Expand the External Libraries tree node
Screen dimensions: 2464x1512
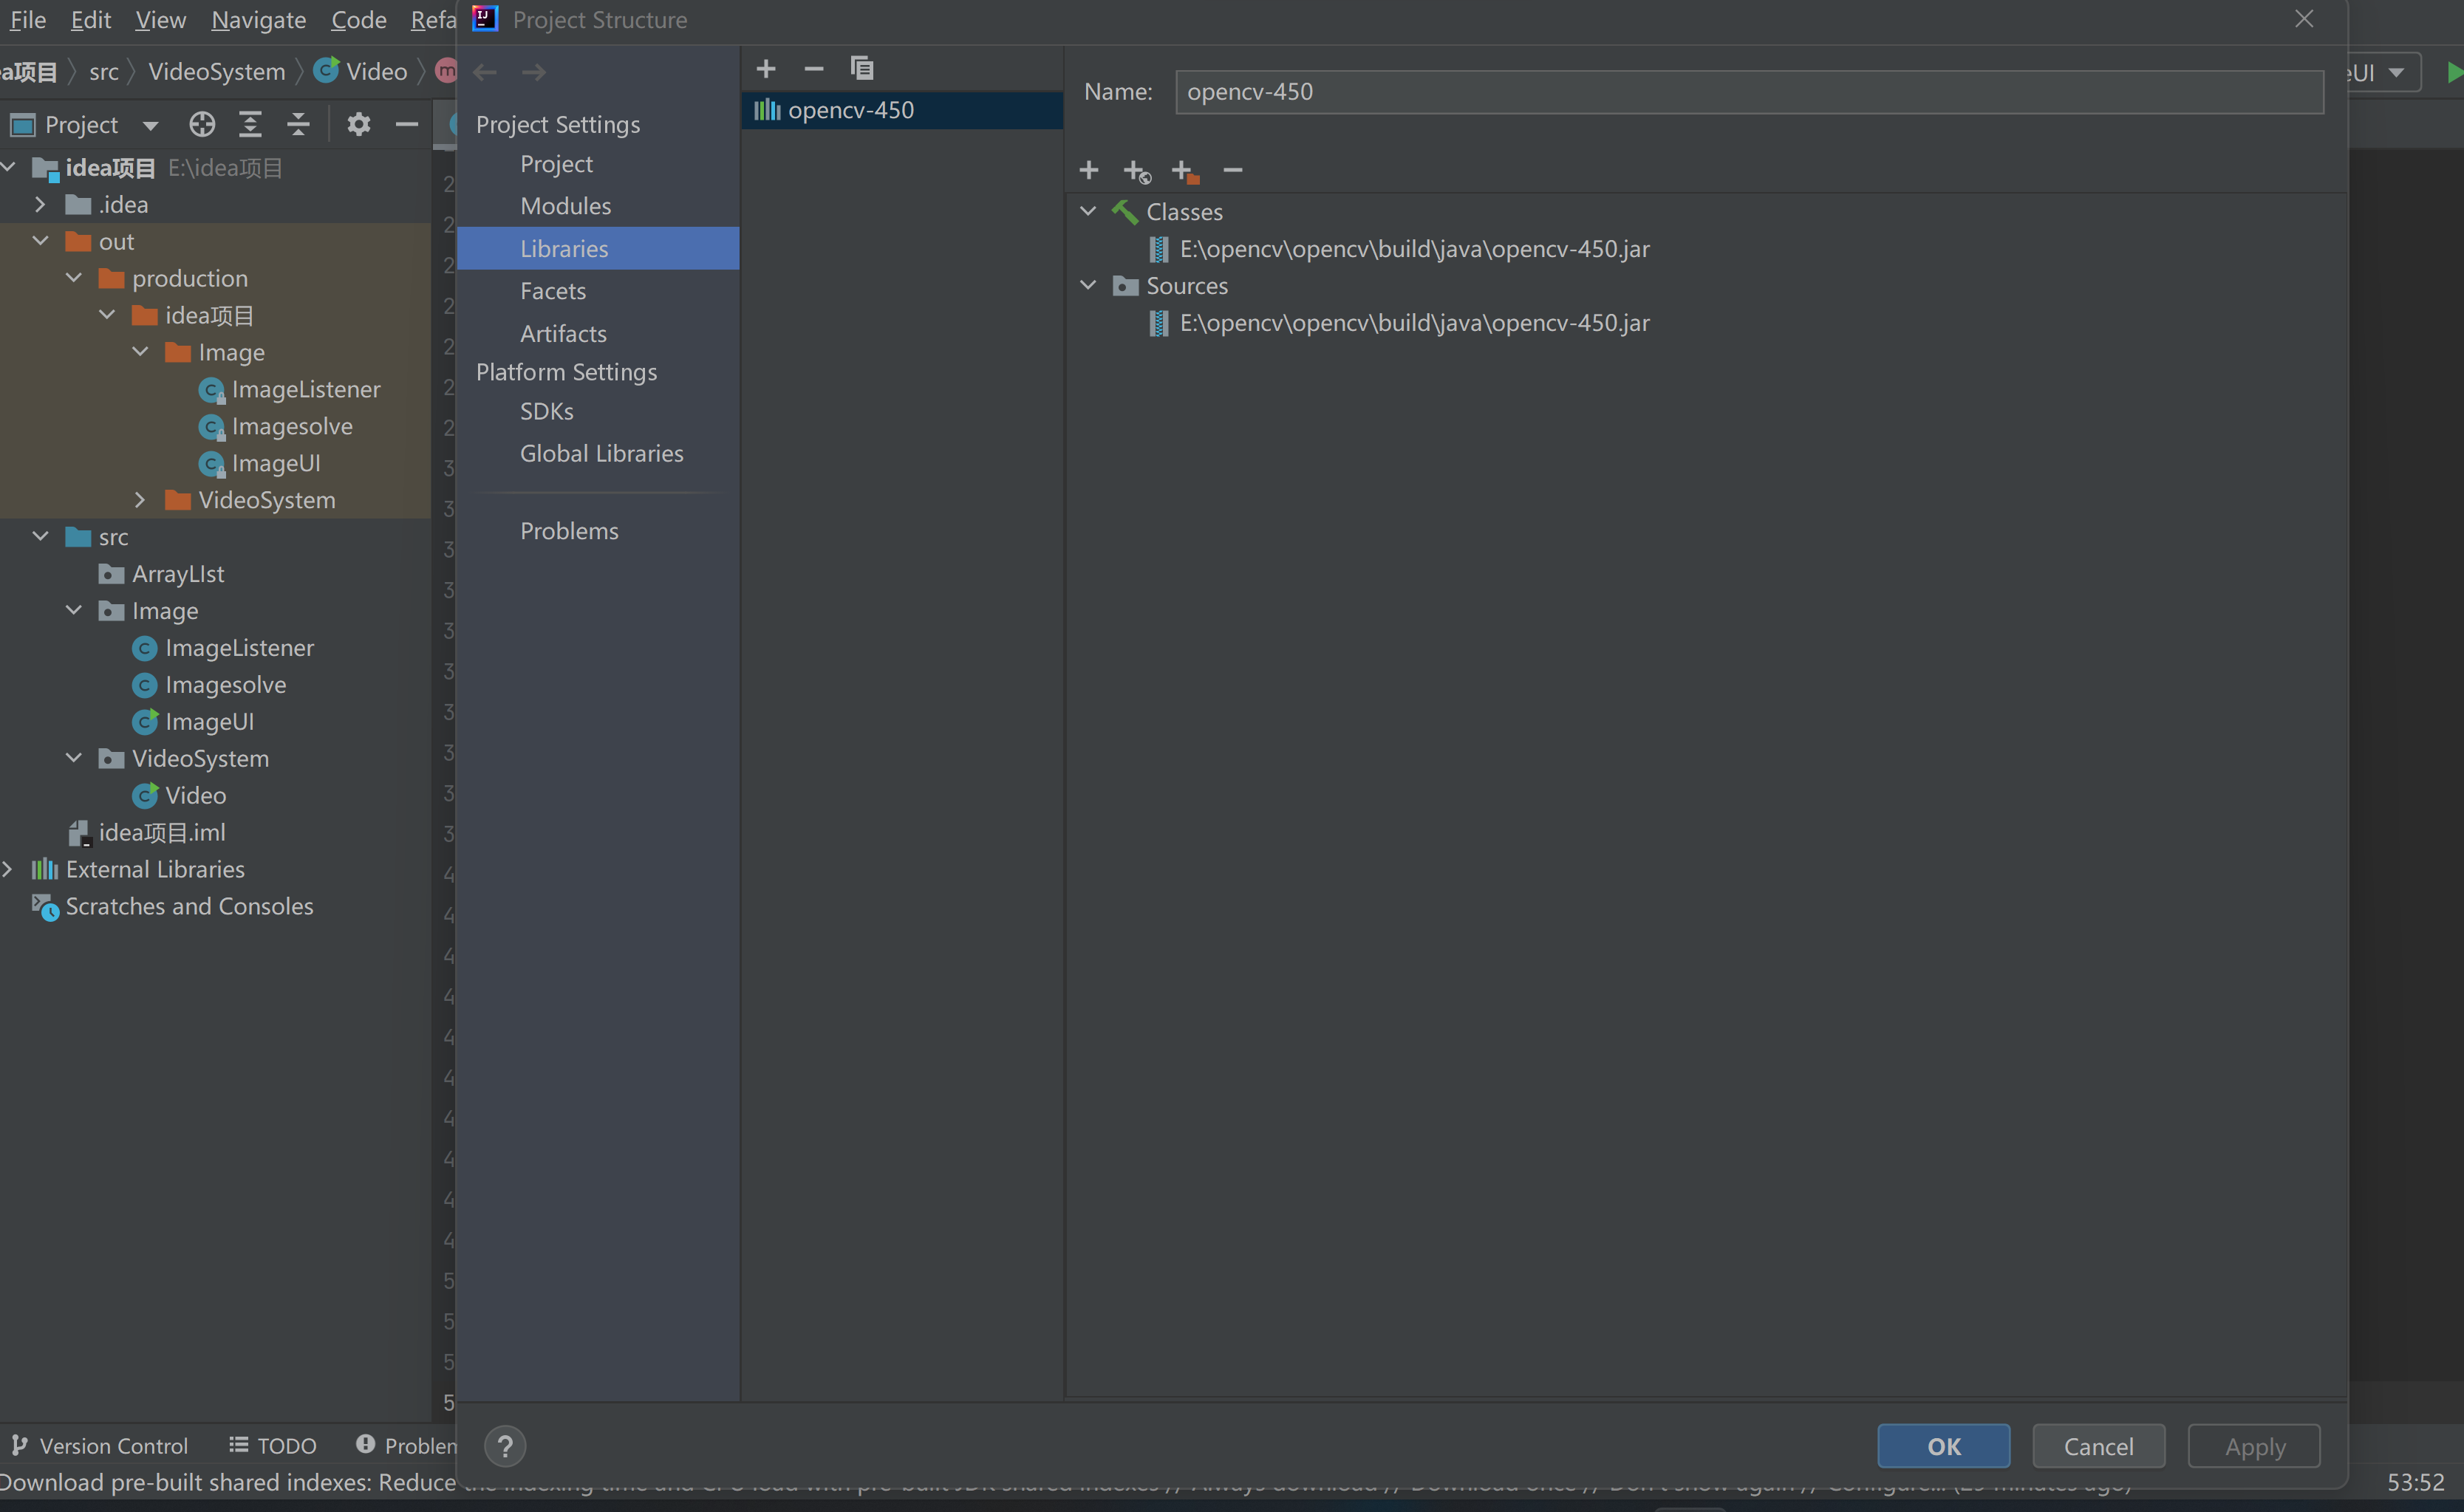(8, 869)
